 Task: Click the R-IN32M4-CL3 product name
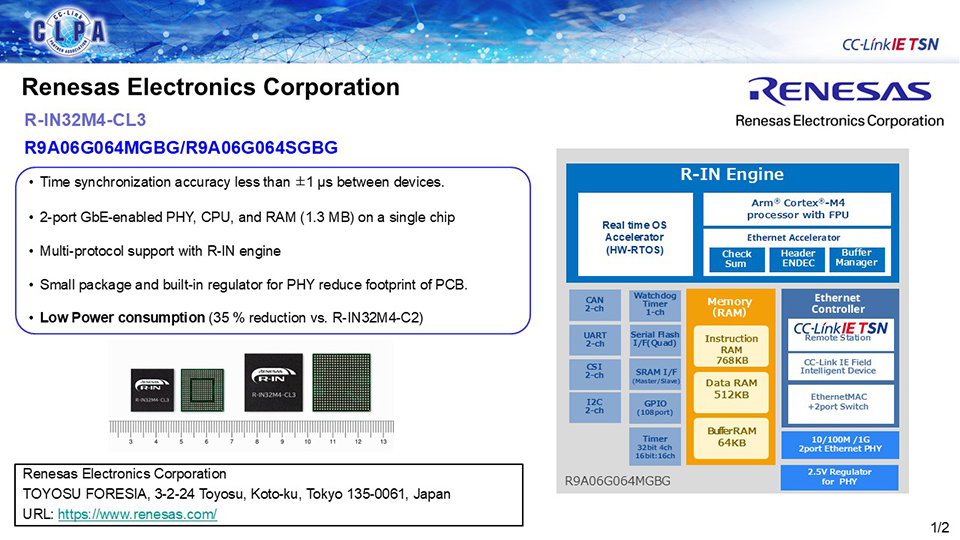click(85, 120)
